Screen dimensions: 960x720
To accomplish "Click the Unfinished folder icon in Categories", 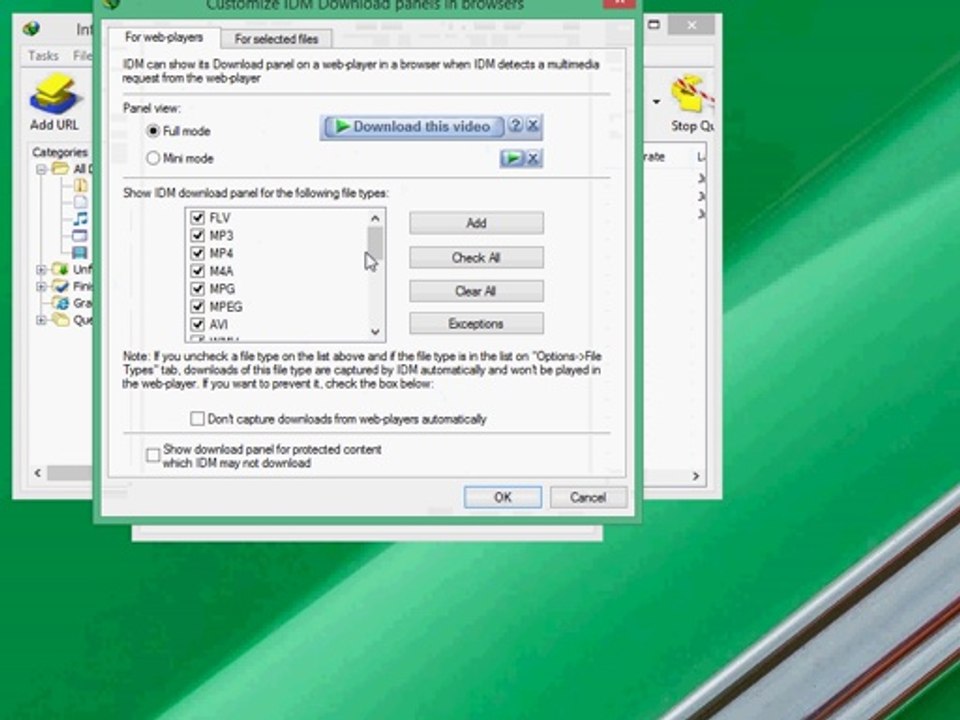I will [x=60, y=269].
